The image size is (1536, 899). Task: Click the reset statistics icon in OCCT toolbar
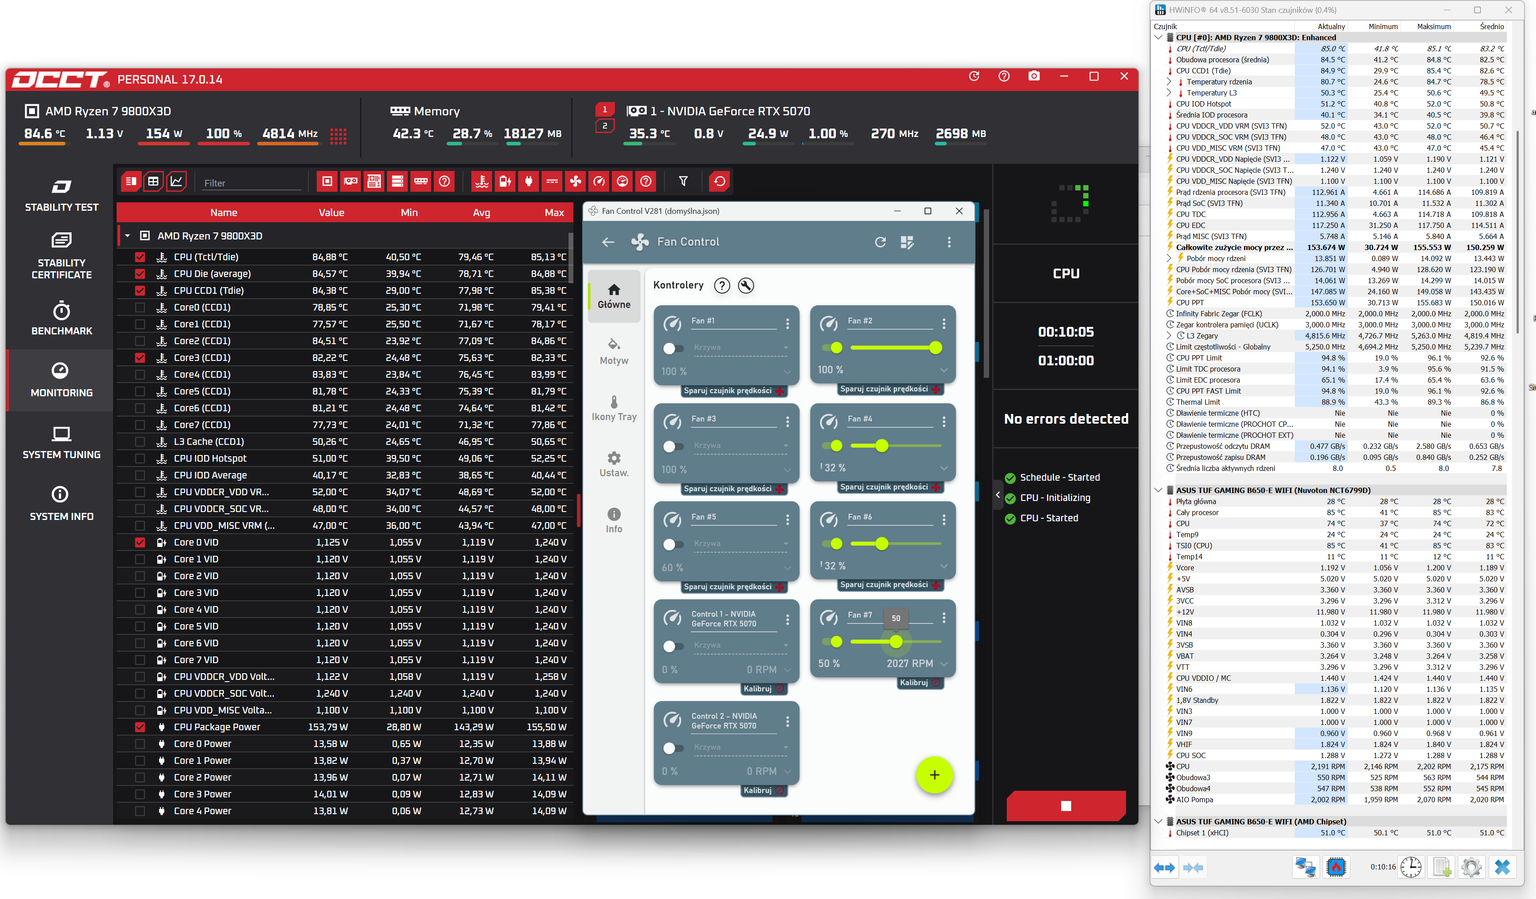719,181
